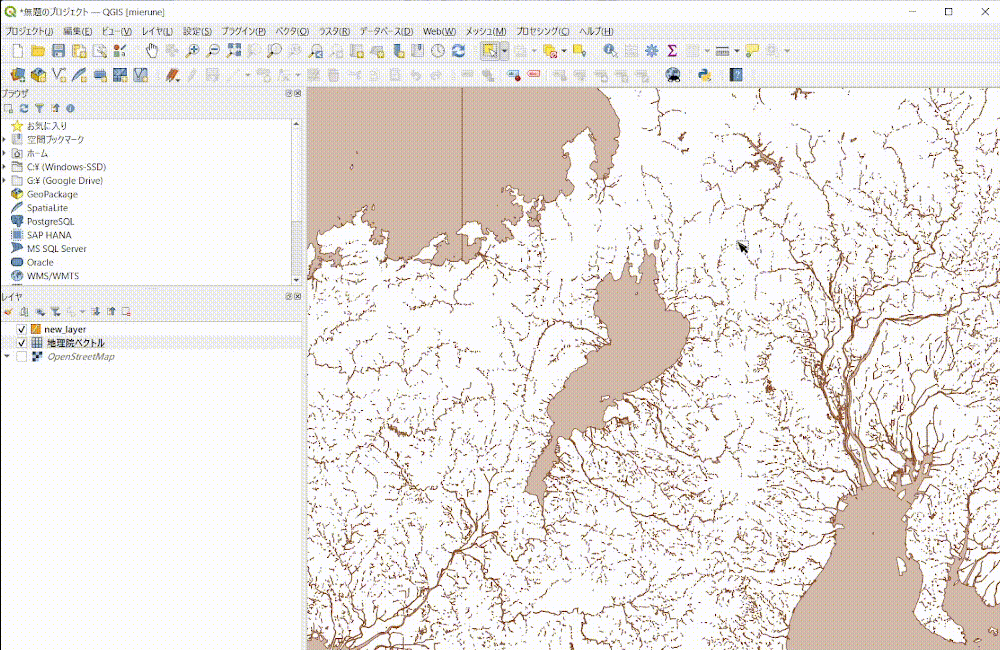Open Data Source Manager icon
Screen dimensions: 1000x650
click(18, 75)
